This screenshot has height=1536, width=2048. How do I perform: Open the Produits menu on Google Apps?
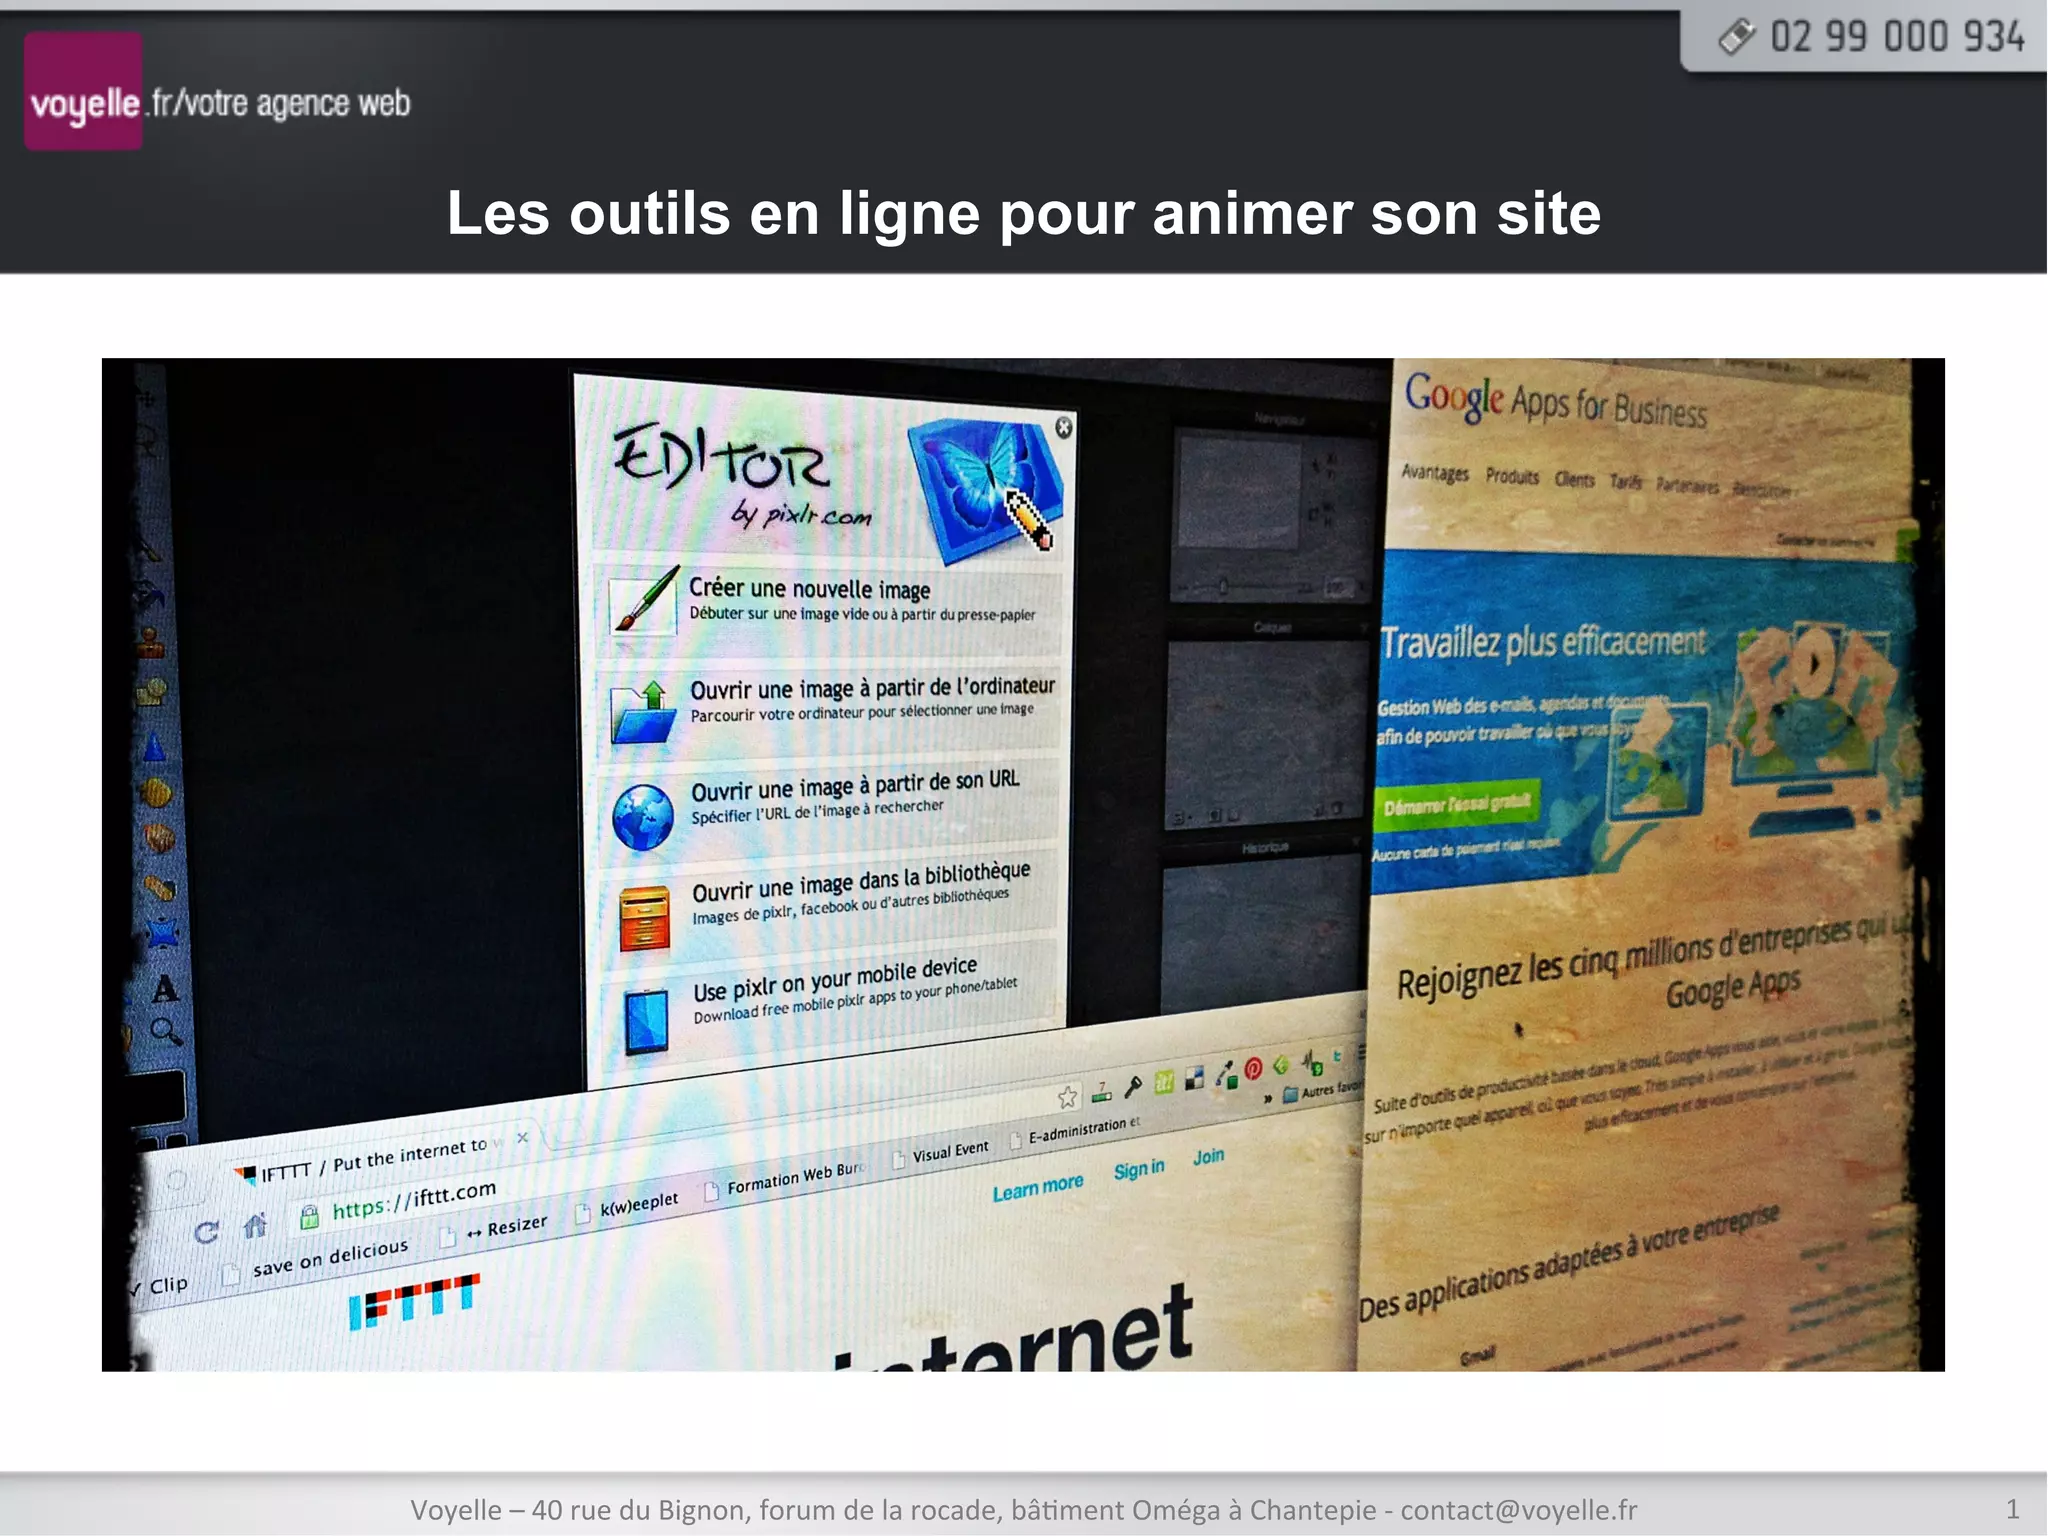[x=1511, y=476]
